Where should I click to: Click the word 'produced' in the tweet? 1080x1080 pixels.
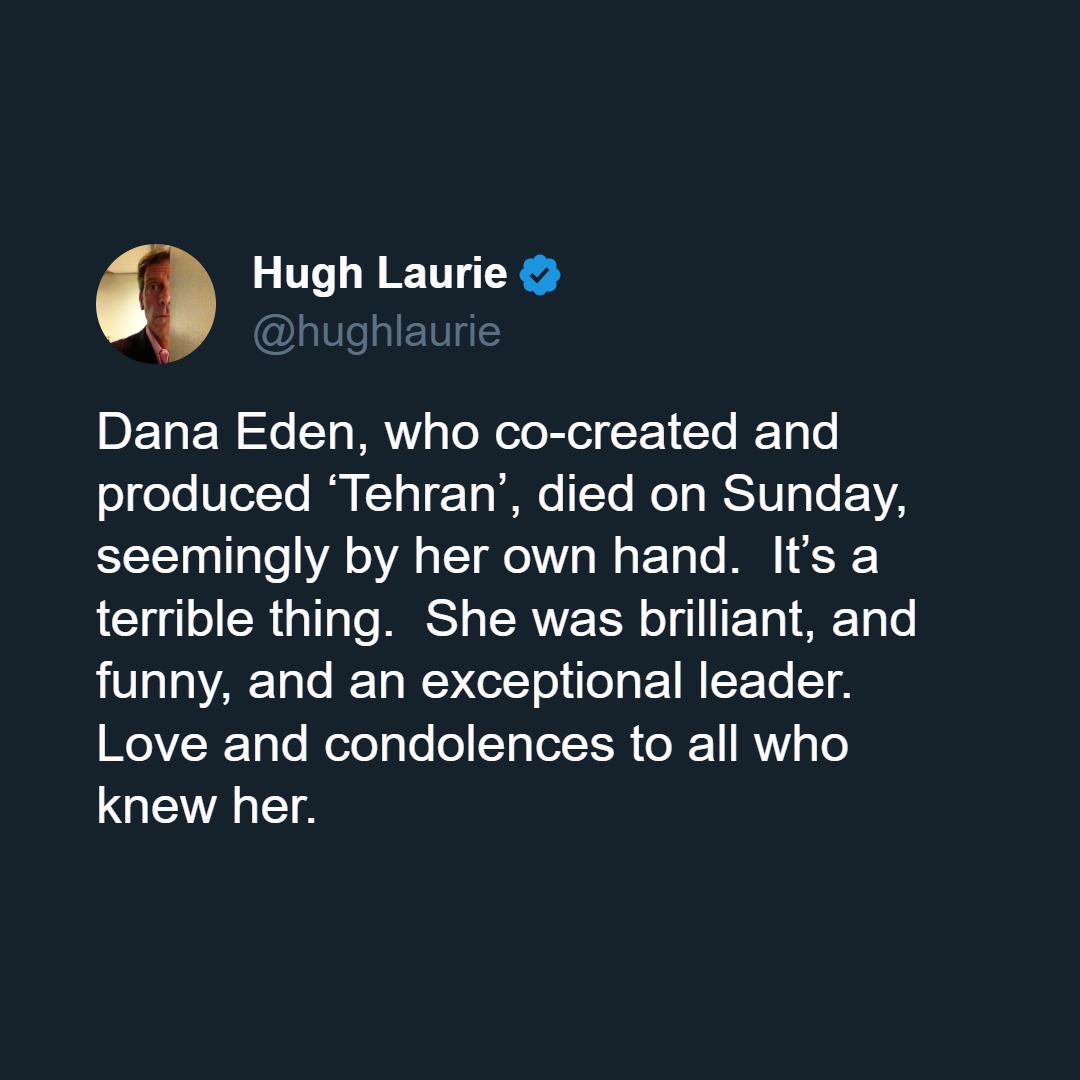pyautogui.click(x=204, y=495)
